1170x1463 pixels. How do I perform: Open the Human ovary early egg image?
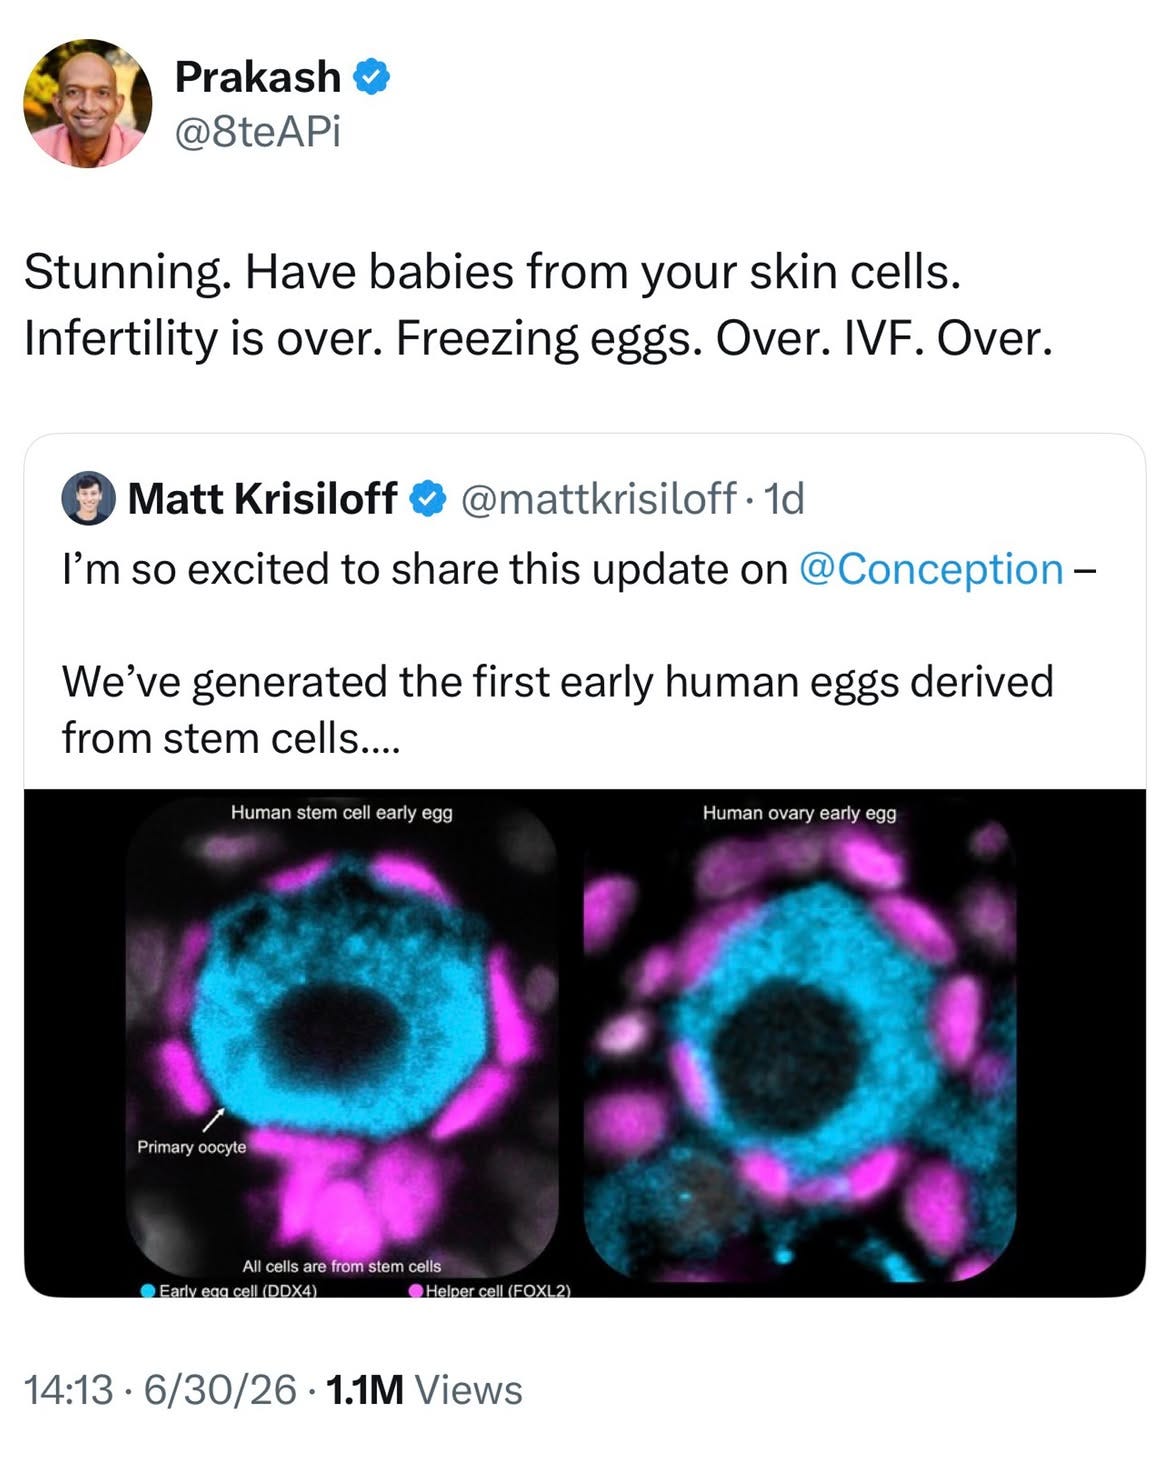(x=800, y=1041)
